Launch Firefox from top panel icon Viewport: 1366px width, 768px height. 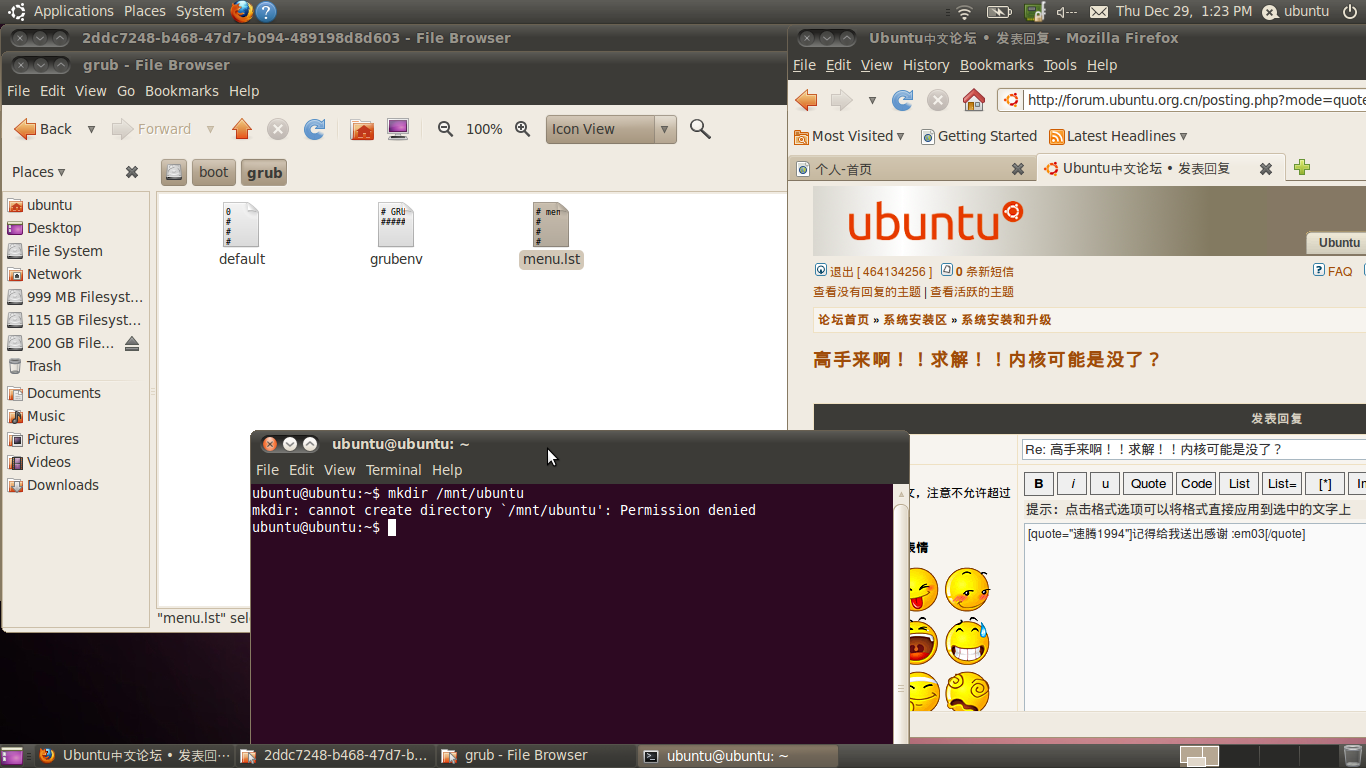point(241,11)
